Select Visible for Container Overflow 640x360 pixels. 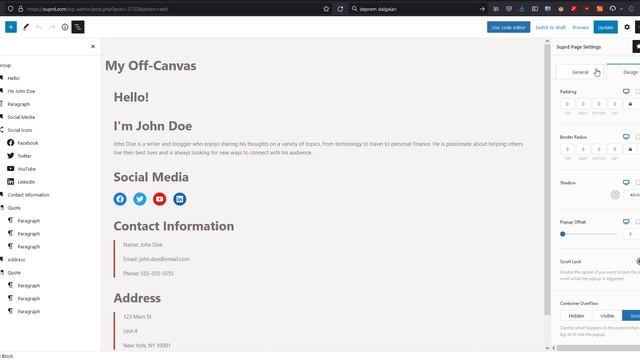pos(607,316)
